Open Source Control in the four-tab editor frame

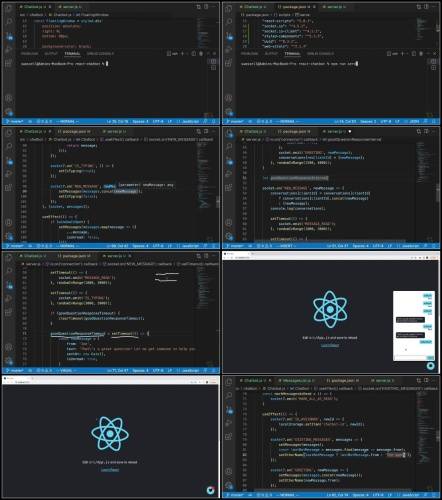(229, 410)
